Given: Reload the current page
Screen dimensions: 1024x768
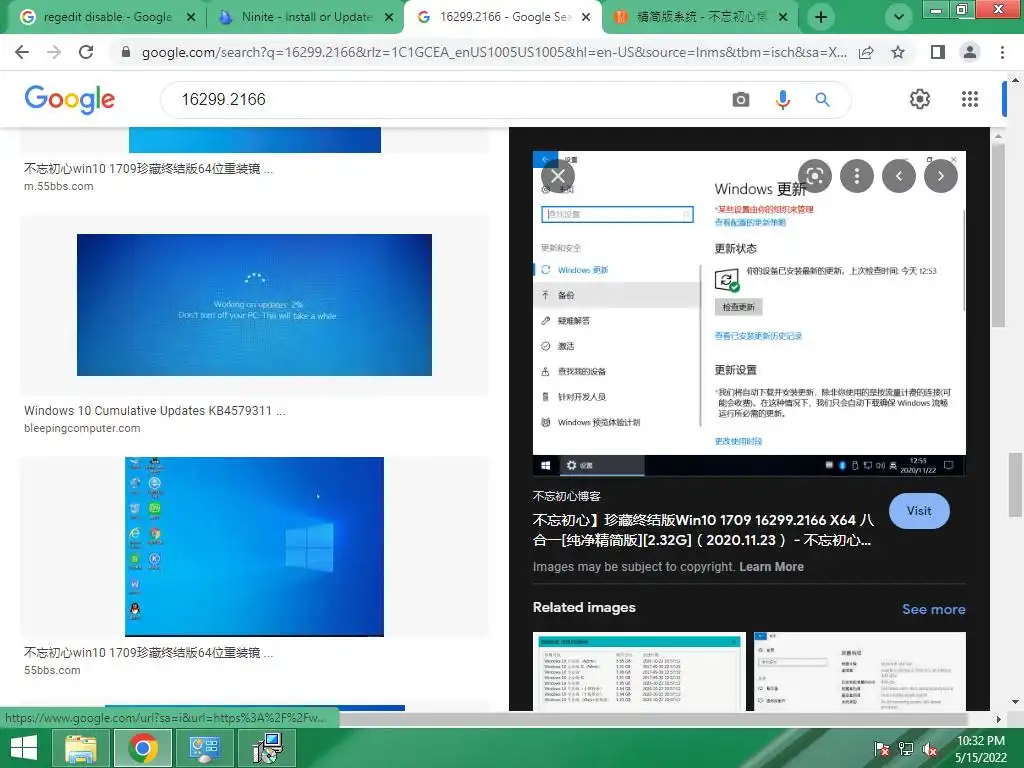Looking at the screenshot, I should 86,52.
